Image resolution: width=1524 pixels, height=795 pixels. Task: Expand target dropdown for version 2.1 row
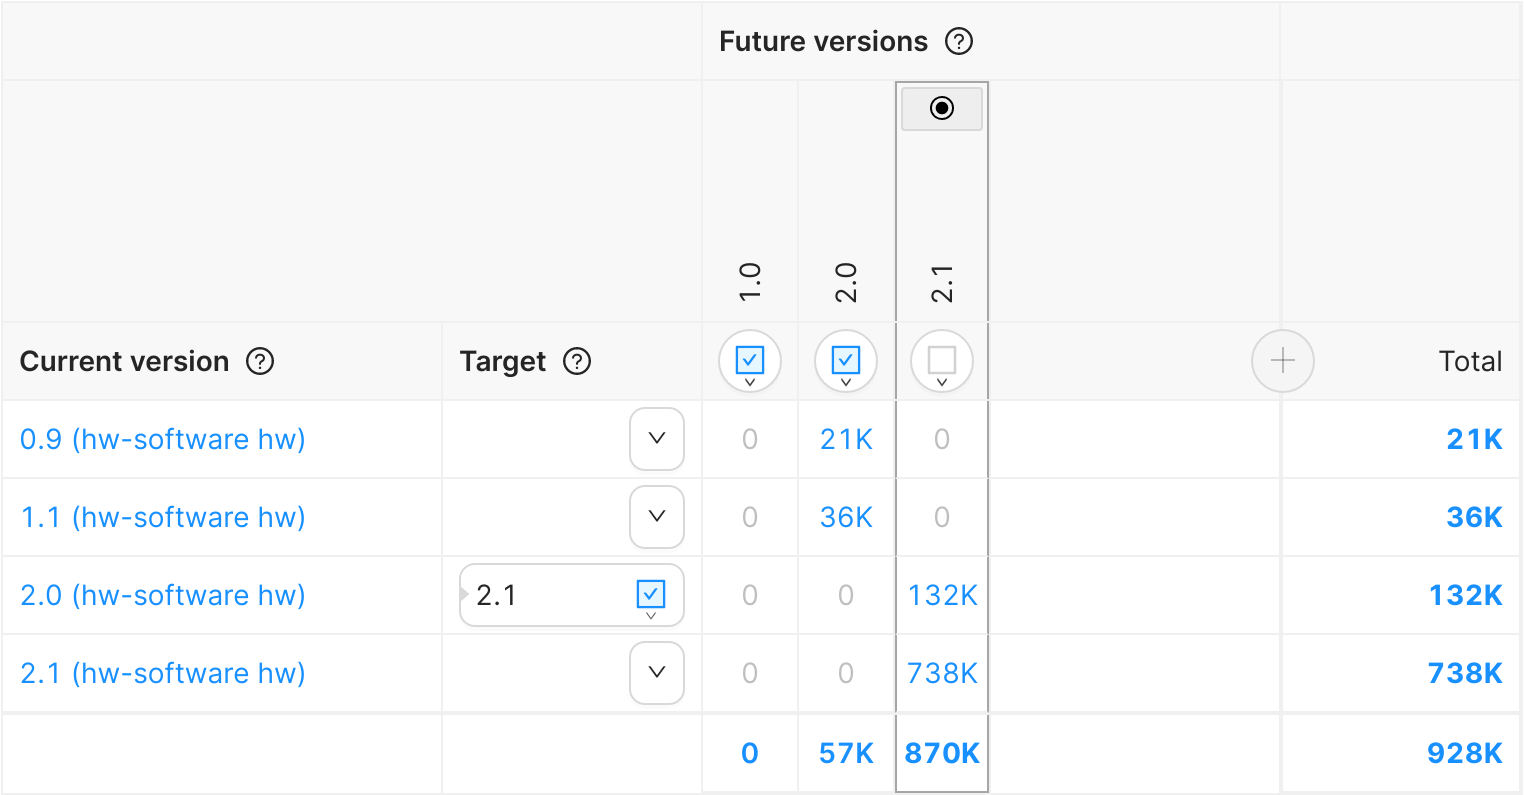click(x=657, y=673)
